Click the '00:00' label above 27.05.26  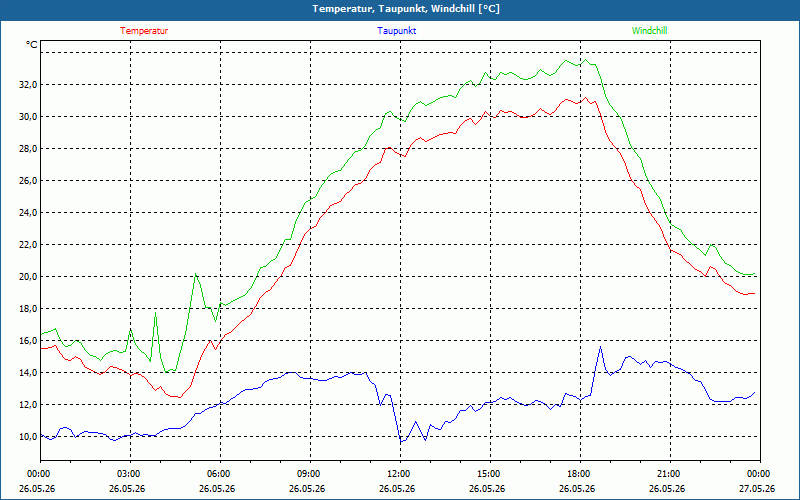[x=758, y=474]
